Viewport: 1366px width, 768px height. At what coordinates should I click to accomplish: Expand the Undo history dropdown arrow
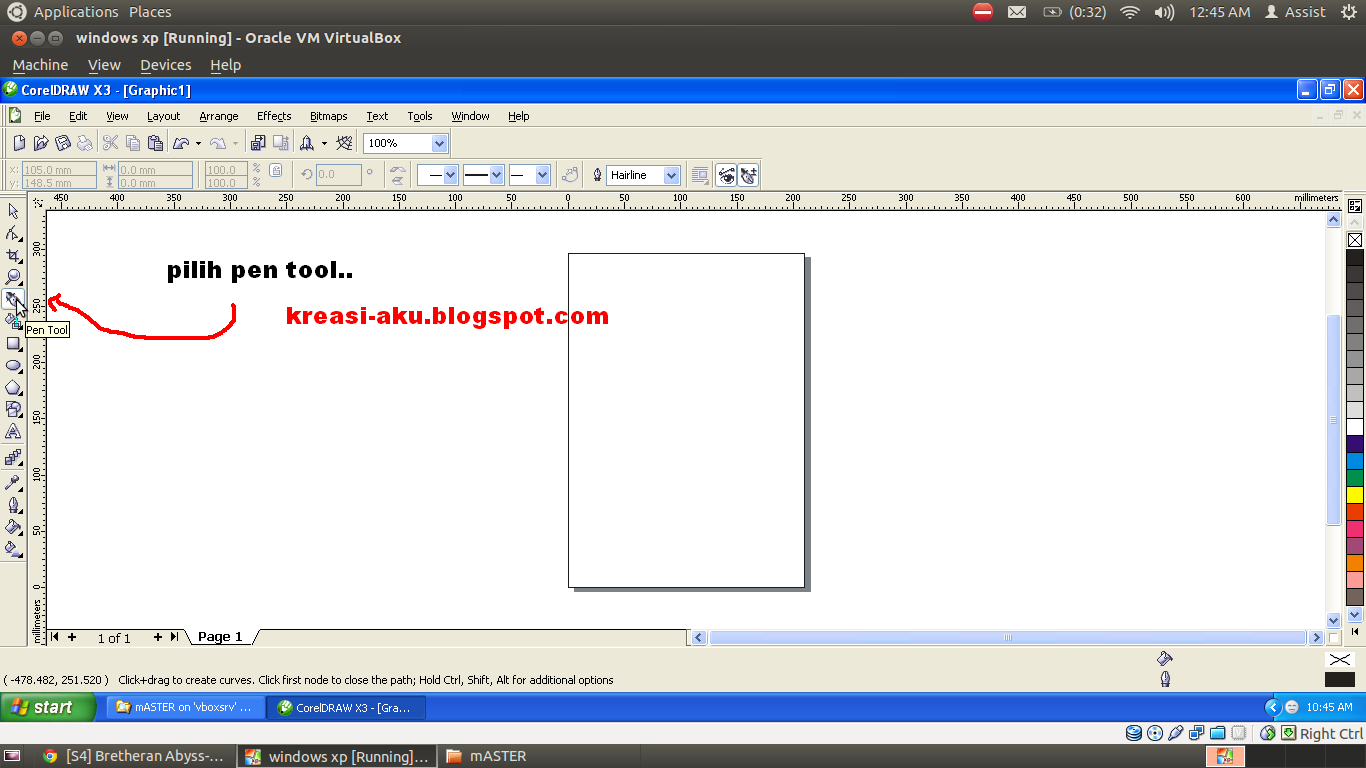click(x=198, y=143)
